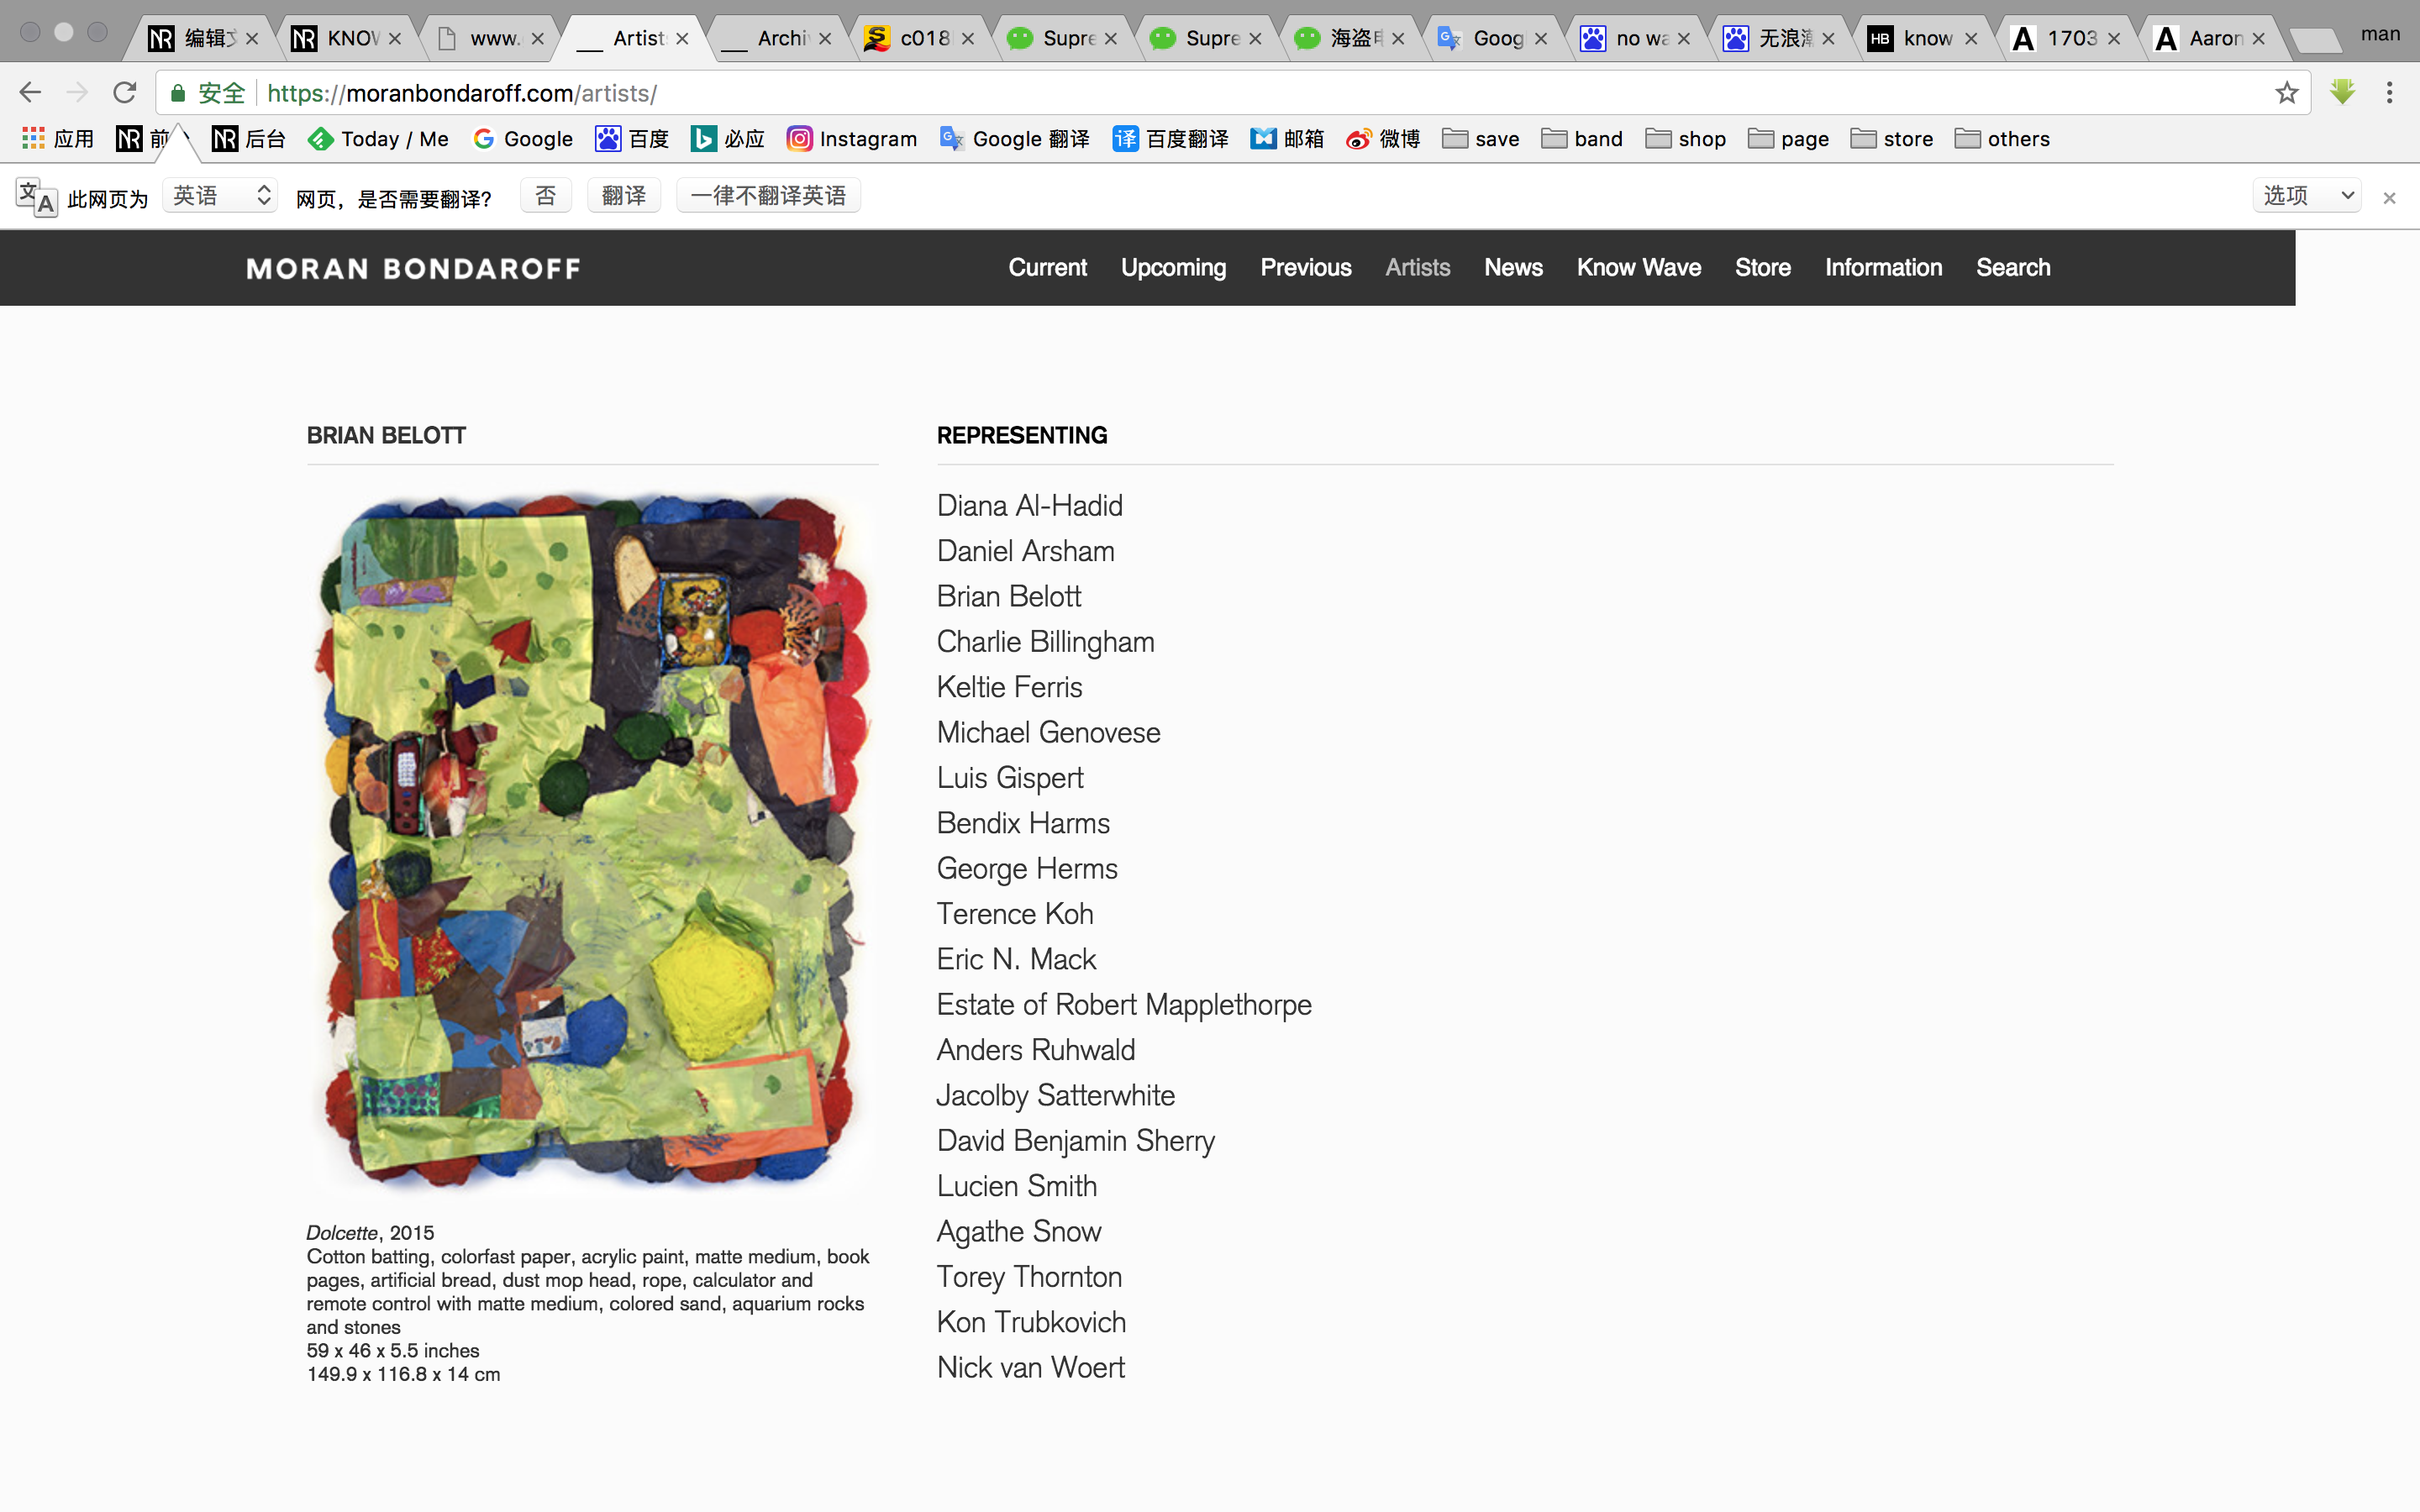Open the Bing 必应 bookmark
This screenshot has width=2420, height=1512.
click(728, 139)
